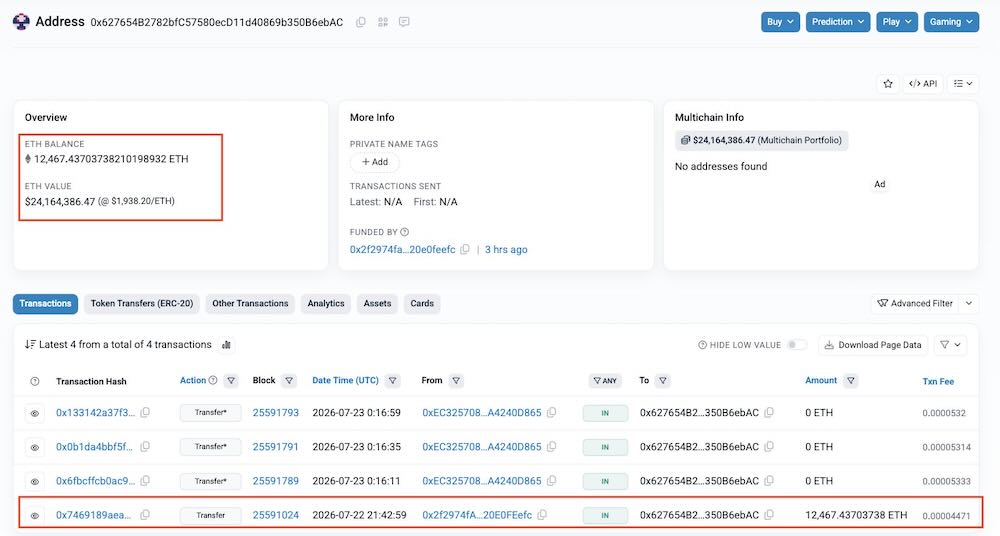Open block 25591024
Viewport: 1000px width, 536px height.
(x=276, y=515)
